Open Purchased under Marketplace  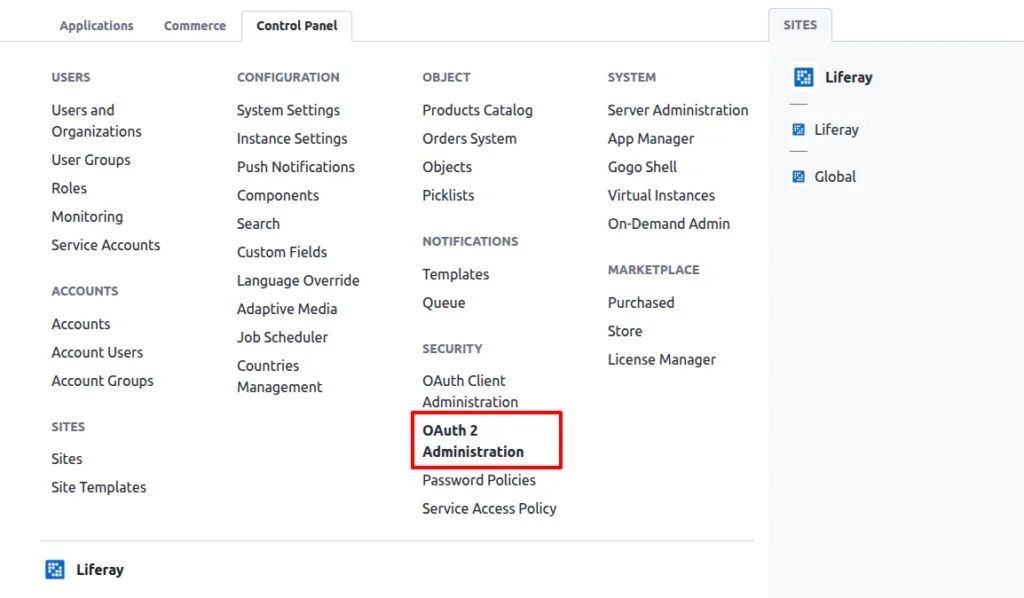click(x=641, y=303)
